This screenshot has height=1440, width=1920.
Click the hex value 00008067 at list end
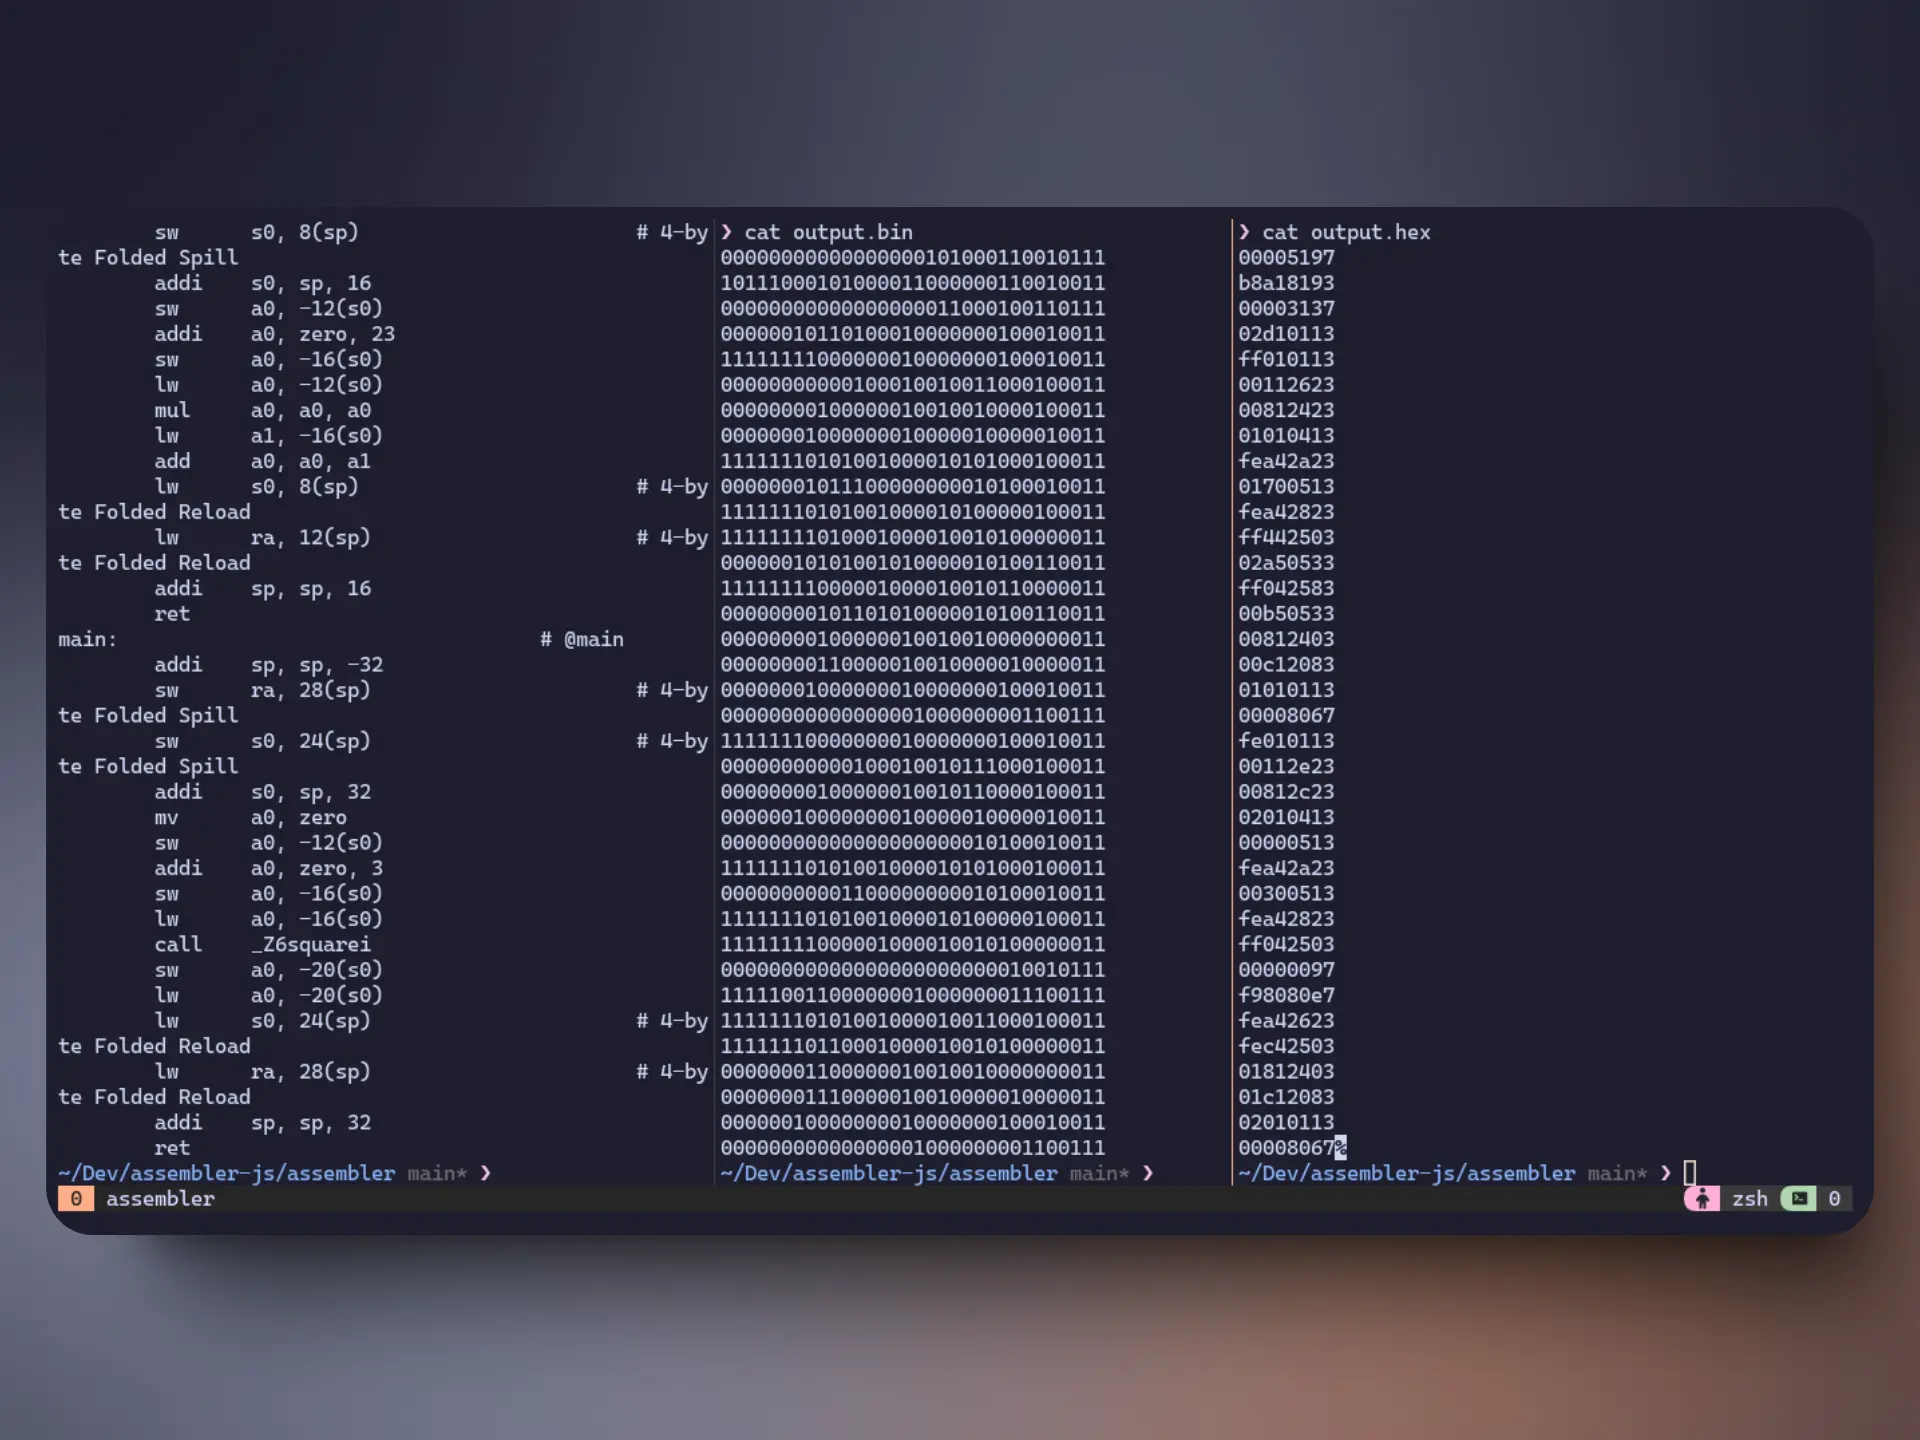1287,1148
